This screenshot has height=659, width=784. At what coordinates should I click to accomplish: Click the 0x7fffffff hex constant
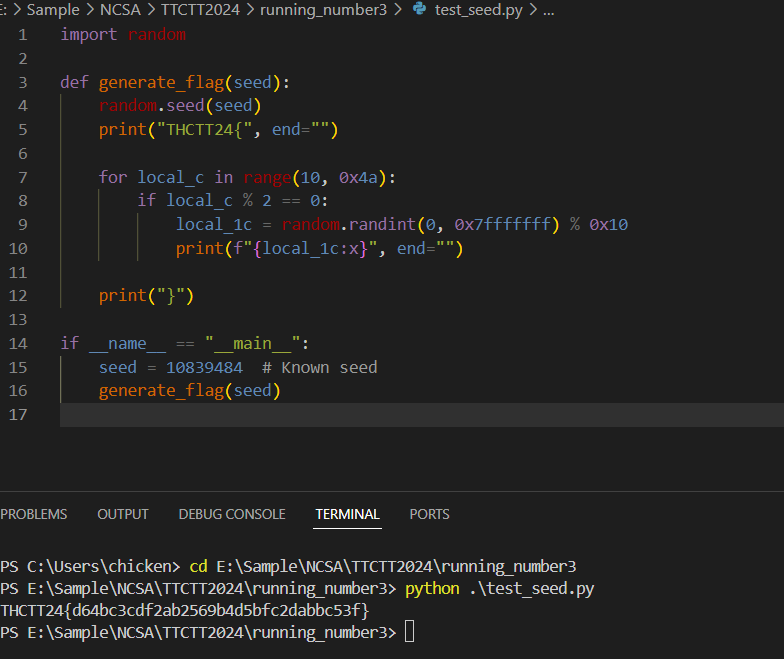click(x=502, y=224)
